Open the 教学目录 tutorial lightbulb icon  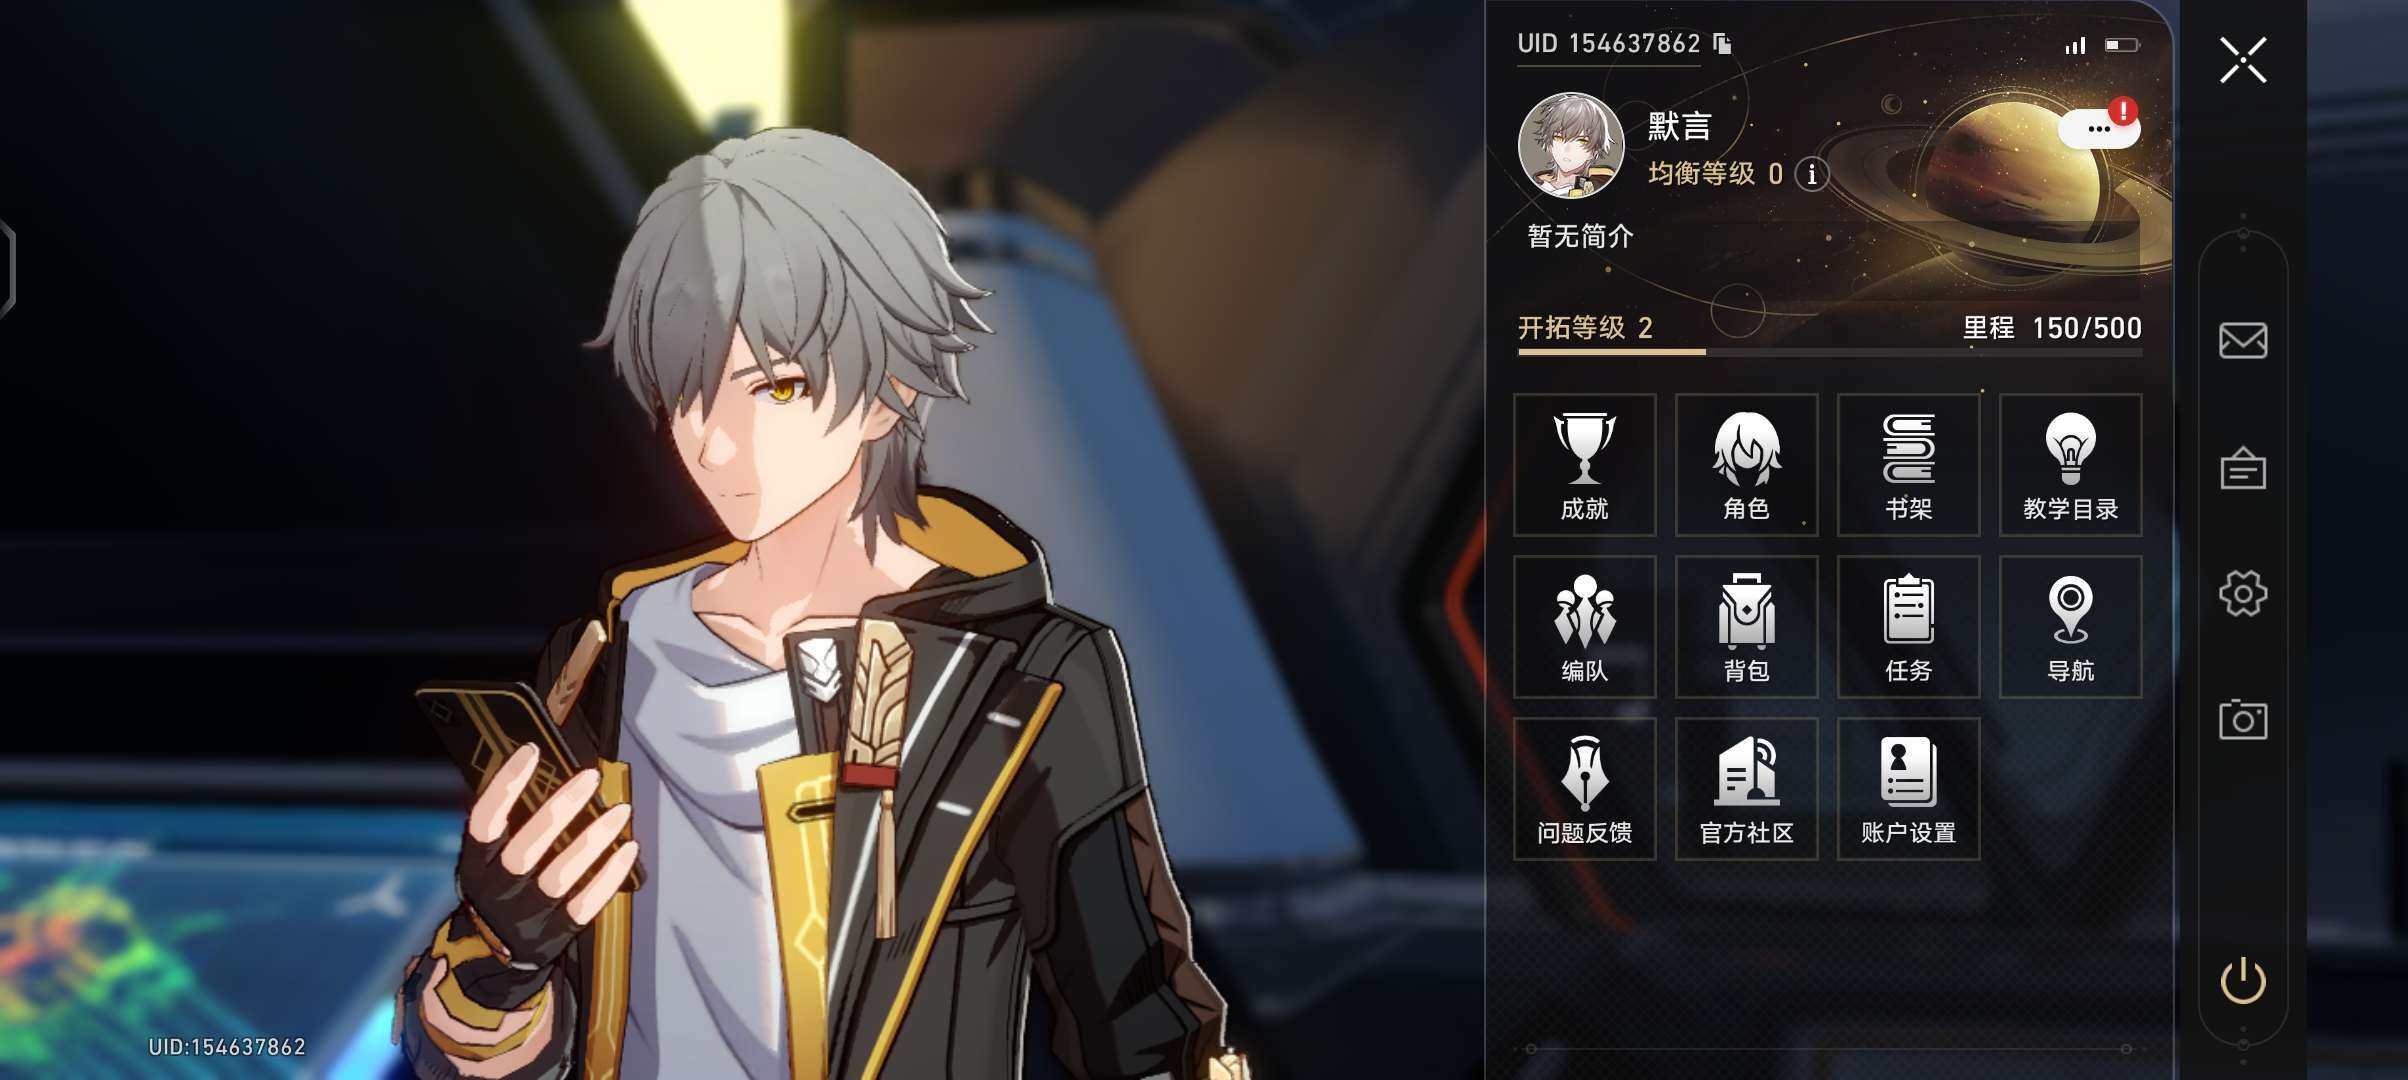[2070, 465]
